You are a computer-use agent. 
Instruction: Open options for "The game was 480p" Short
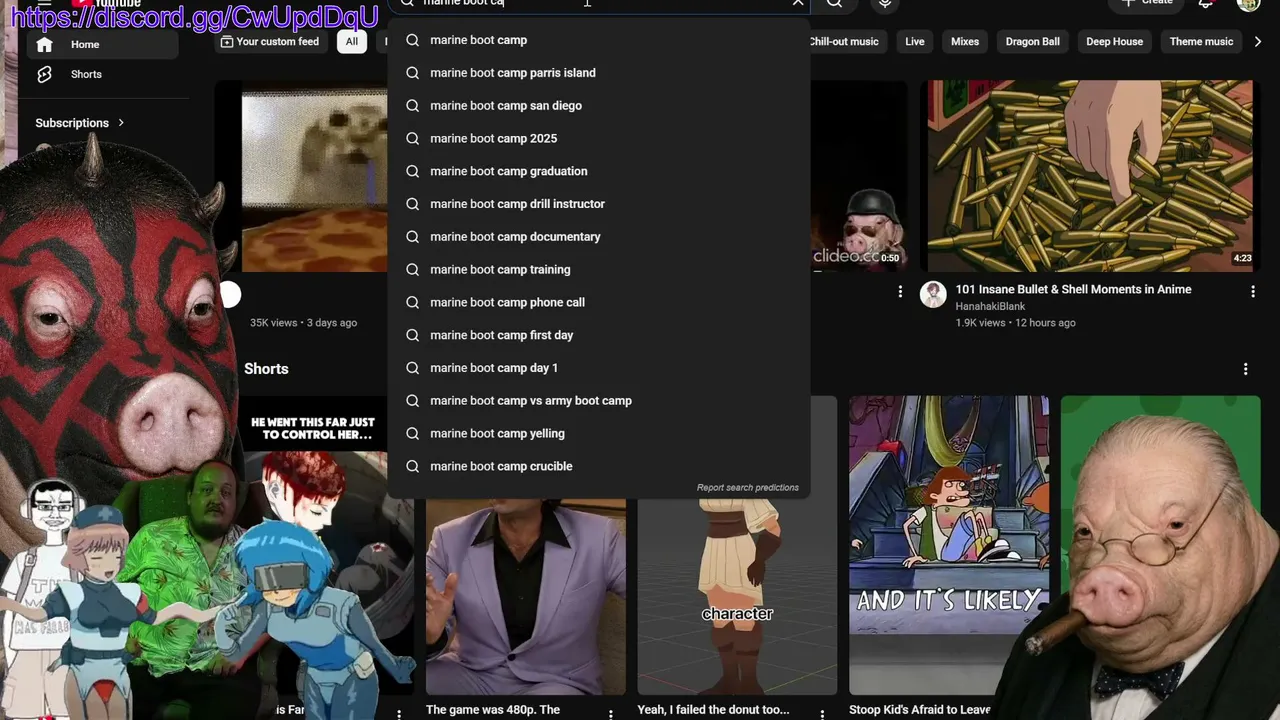tap(611, 713)
